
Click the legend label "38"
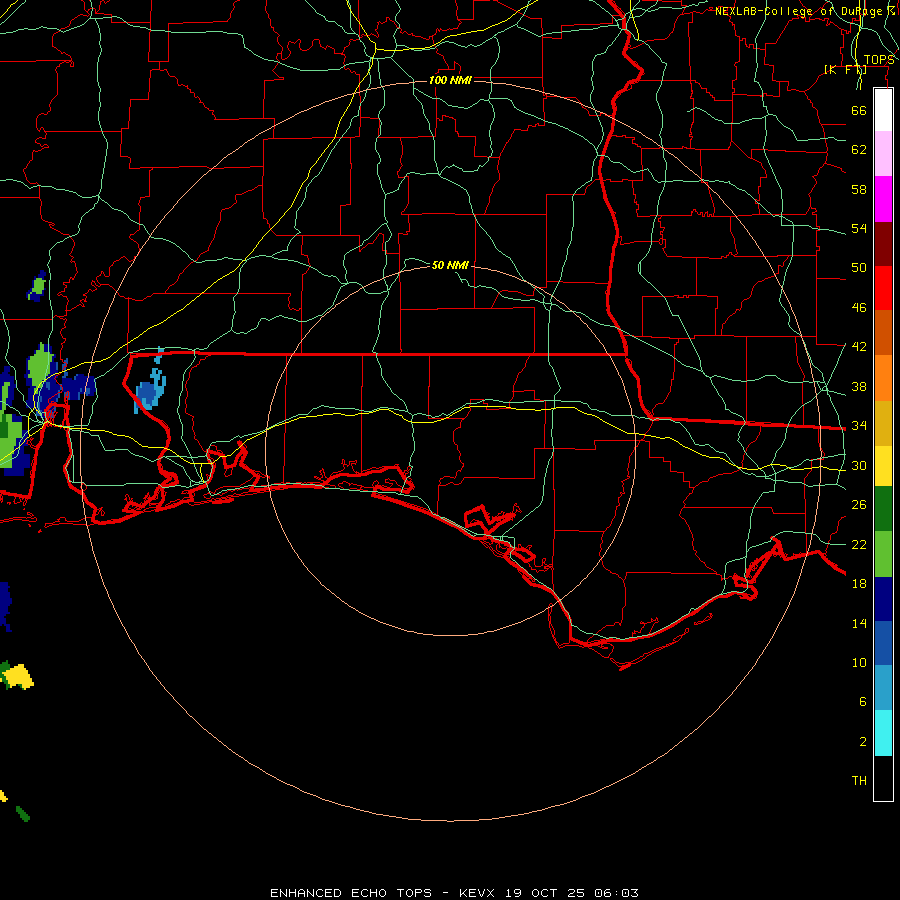[x=859, y=387]
